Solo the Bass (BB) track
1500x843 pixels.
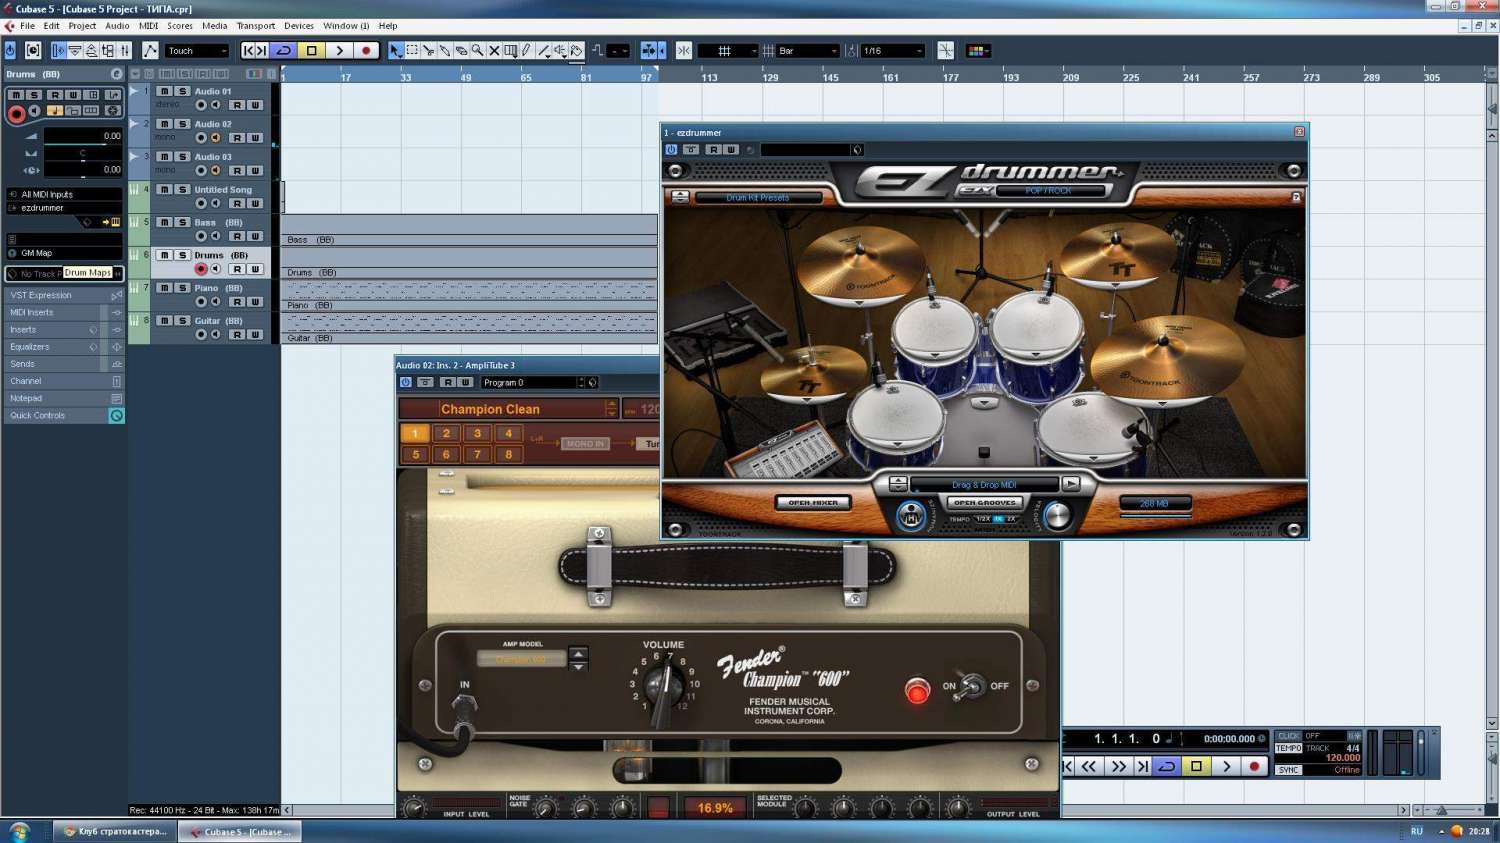pyautogui.click(x=182, y=222)
